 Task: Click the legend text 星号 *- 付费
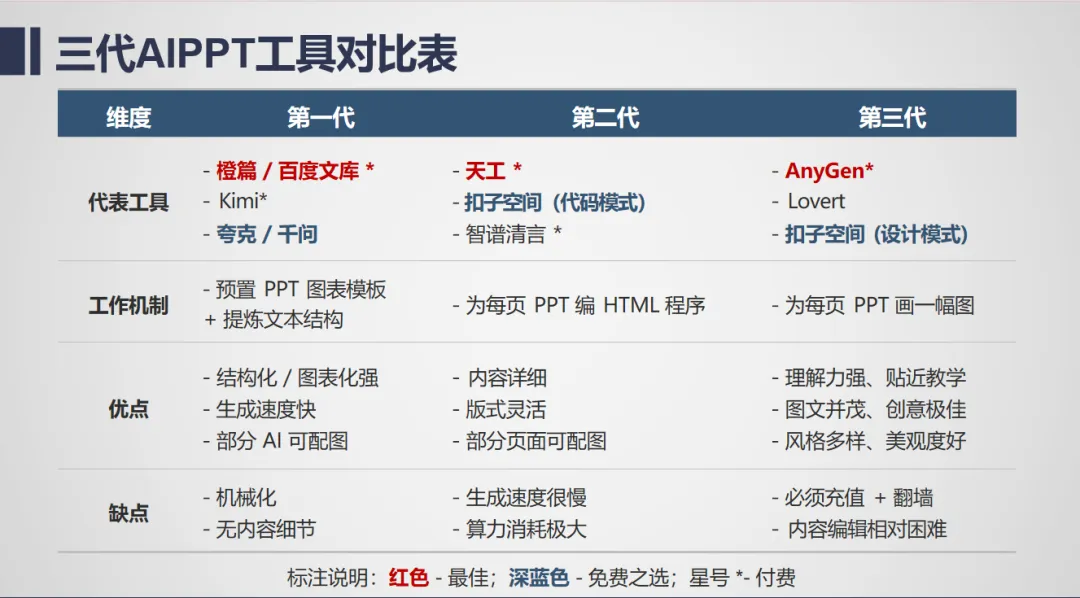click(x=742, y=577)
